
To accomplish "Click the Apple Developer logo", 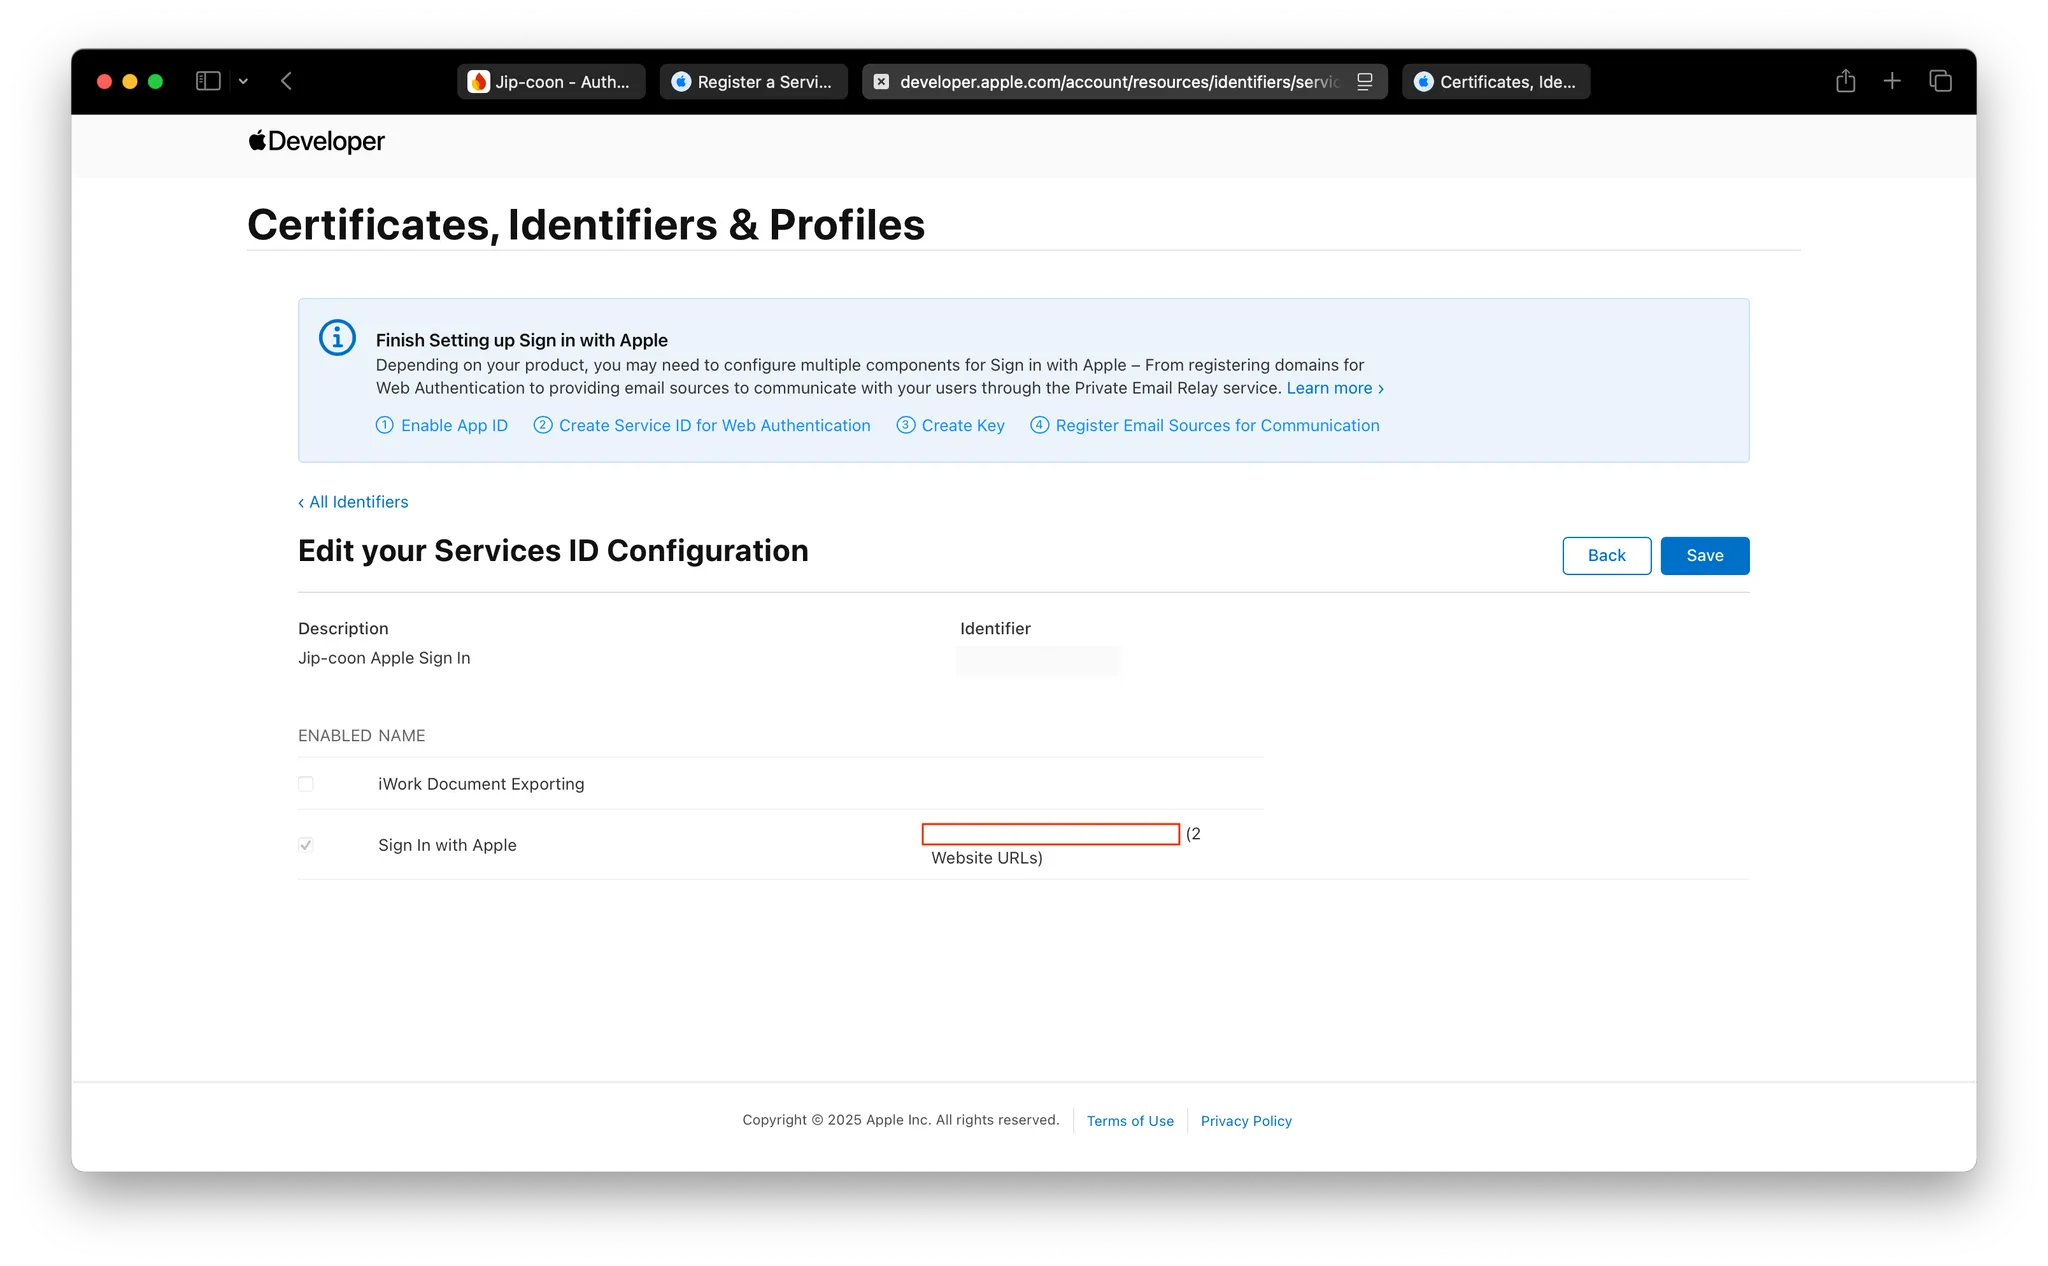I will click(317, 141).
